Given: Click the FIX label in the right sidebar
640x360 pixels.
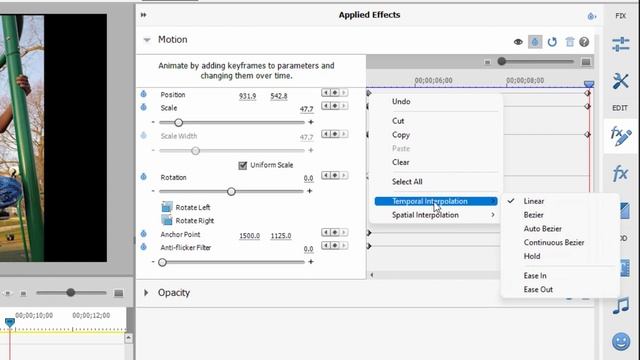Looking at the screenshot, I should tap(620, 16).
